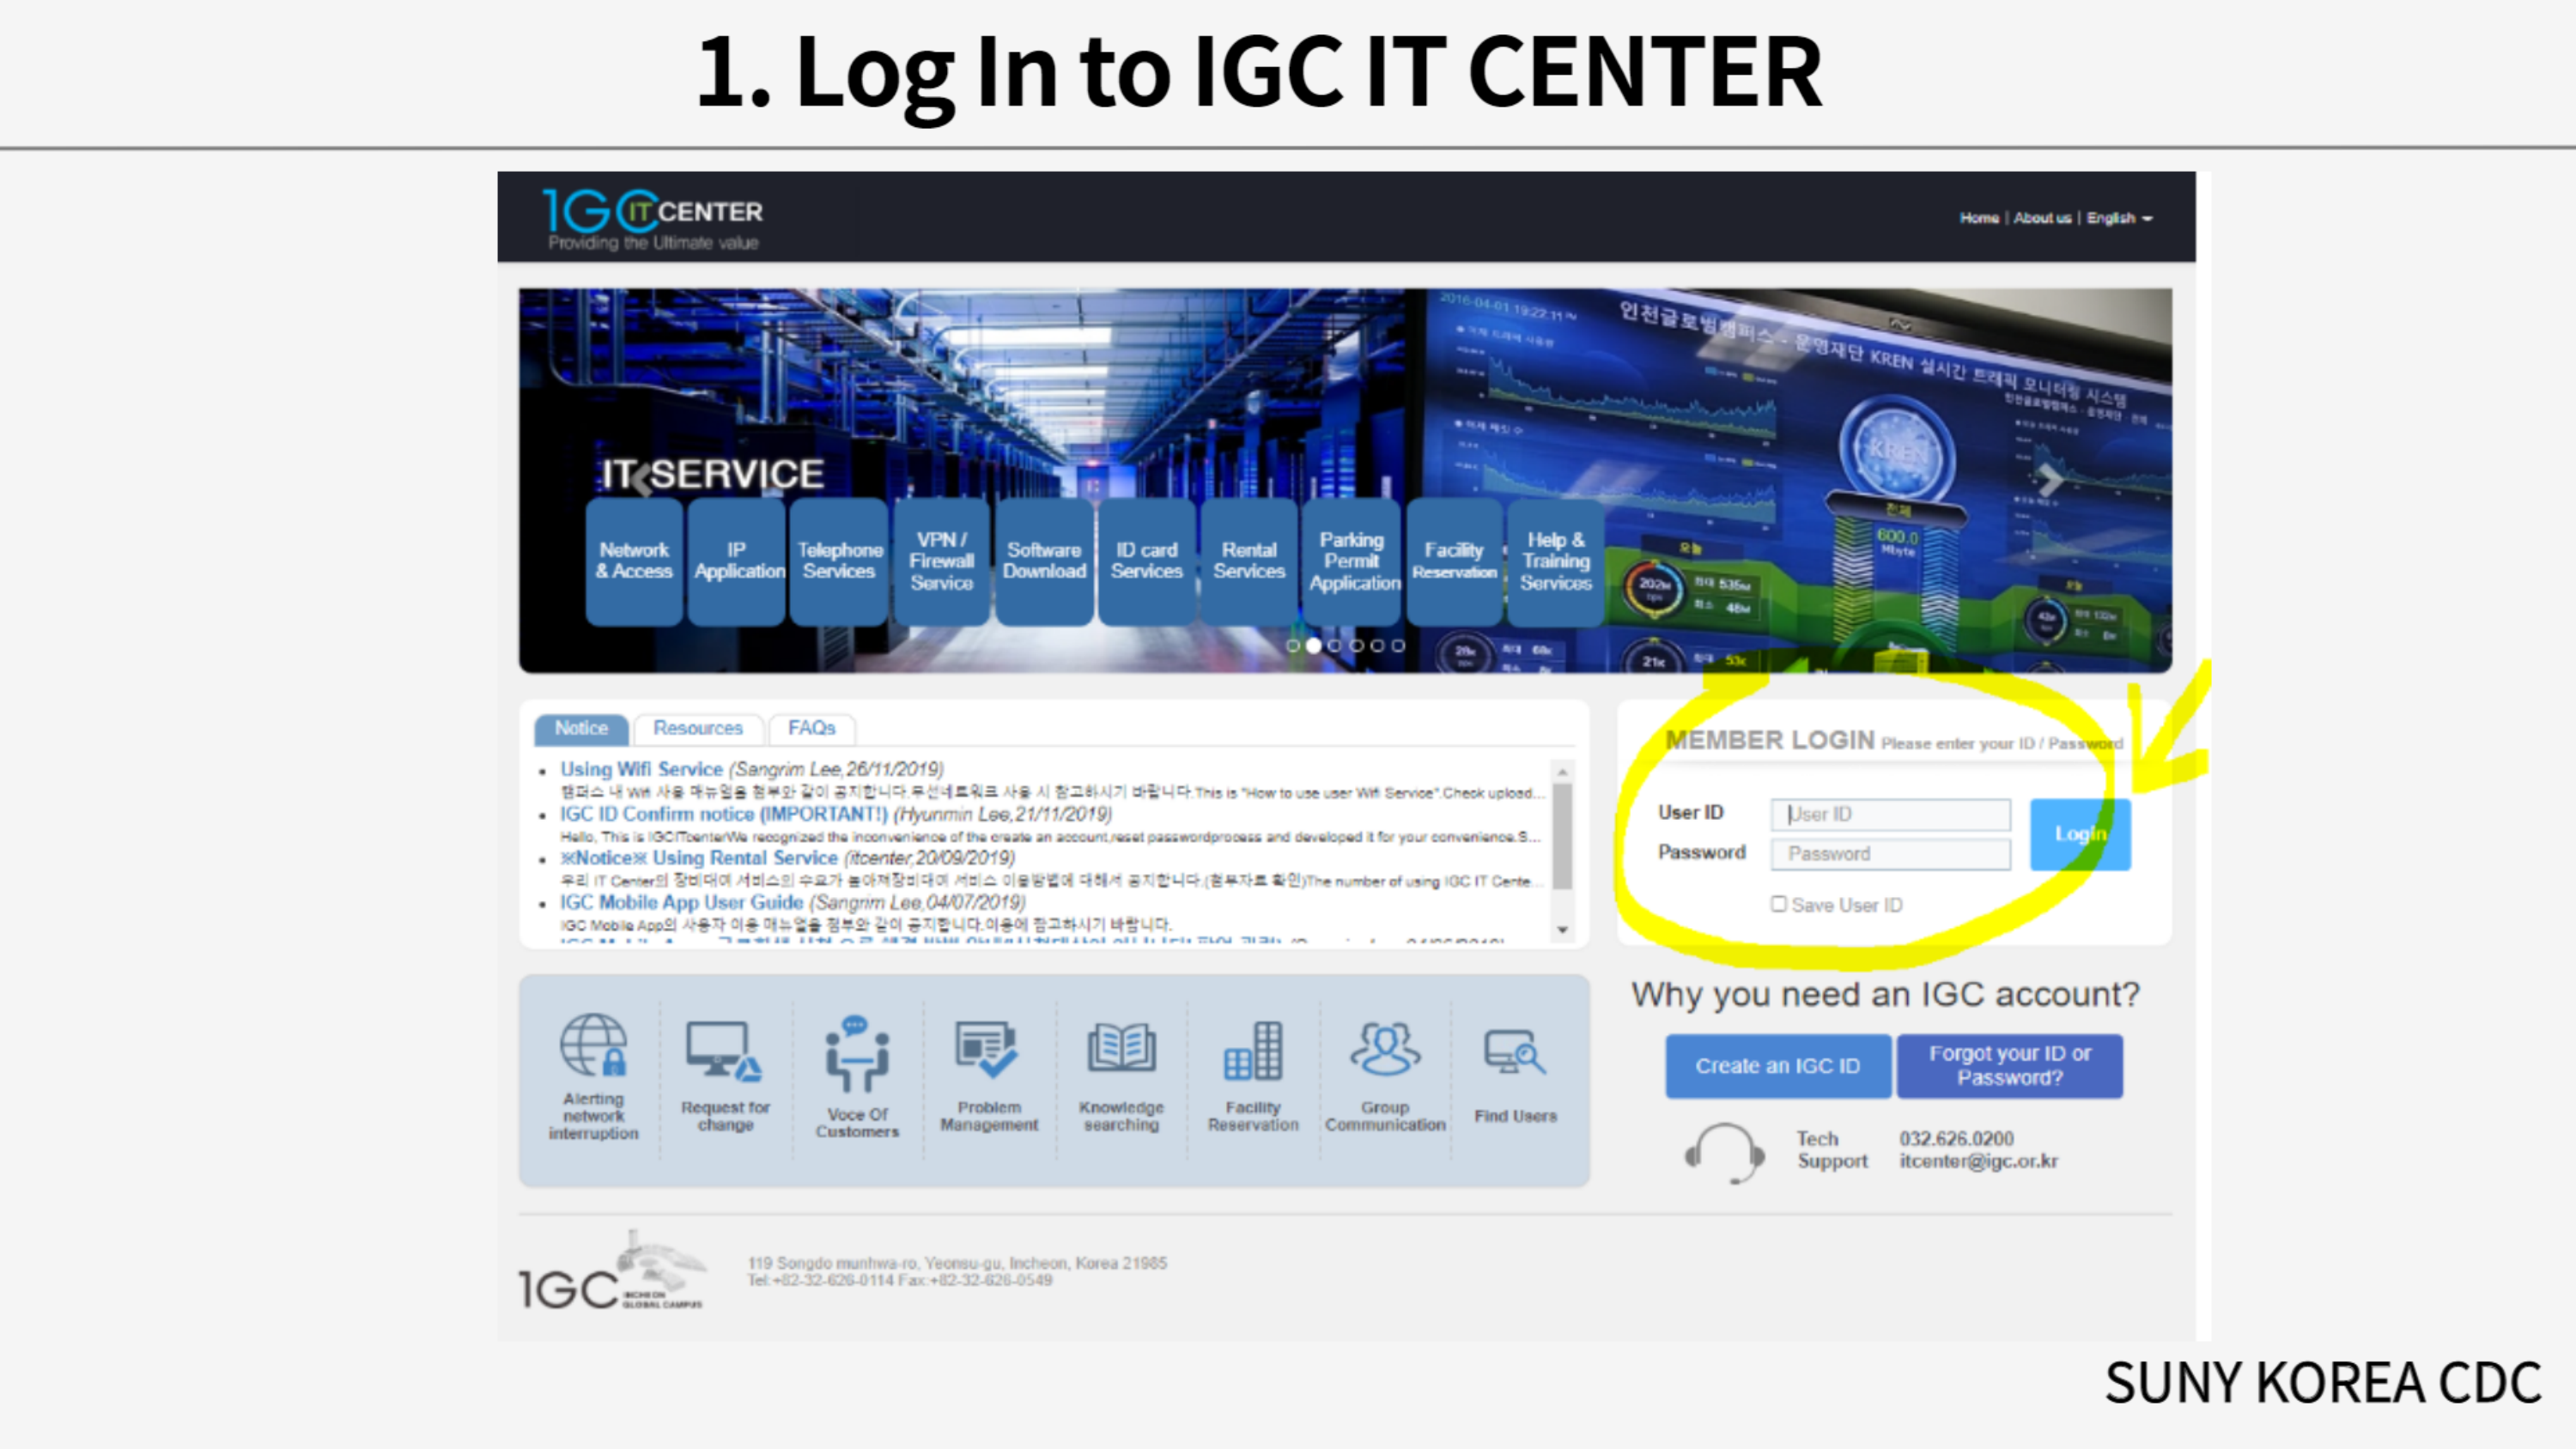Click the Find Users icon
2576x1449 pixels.
pos(1514,1053)
